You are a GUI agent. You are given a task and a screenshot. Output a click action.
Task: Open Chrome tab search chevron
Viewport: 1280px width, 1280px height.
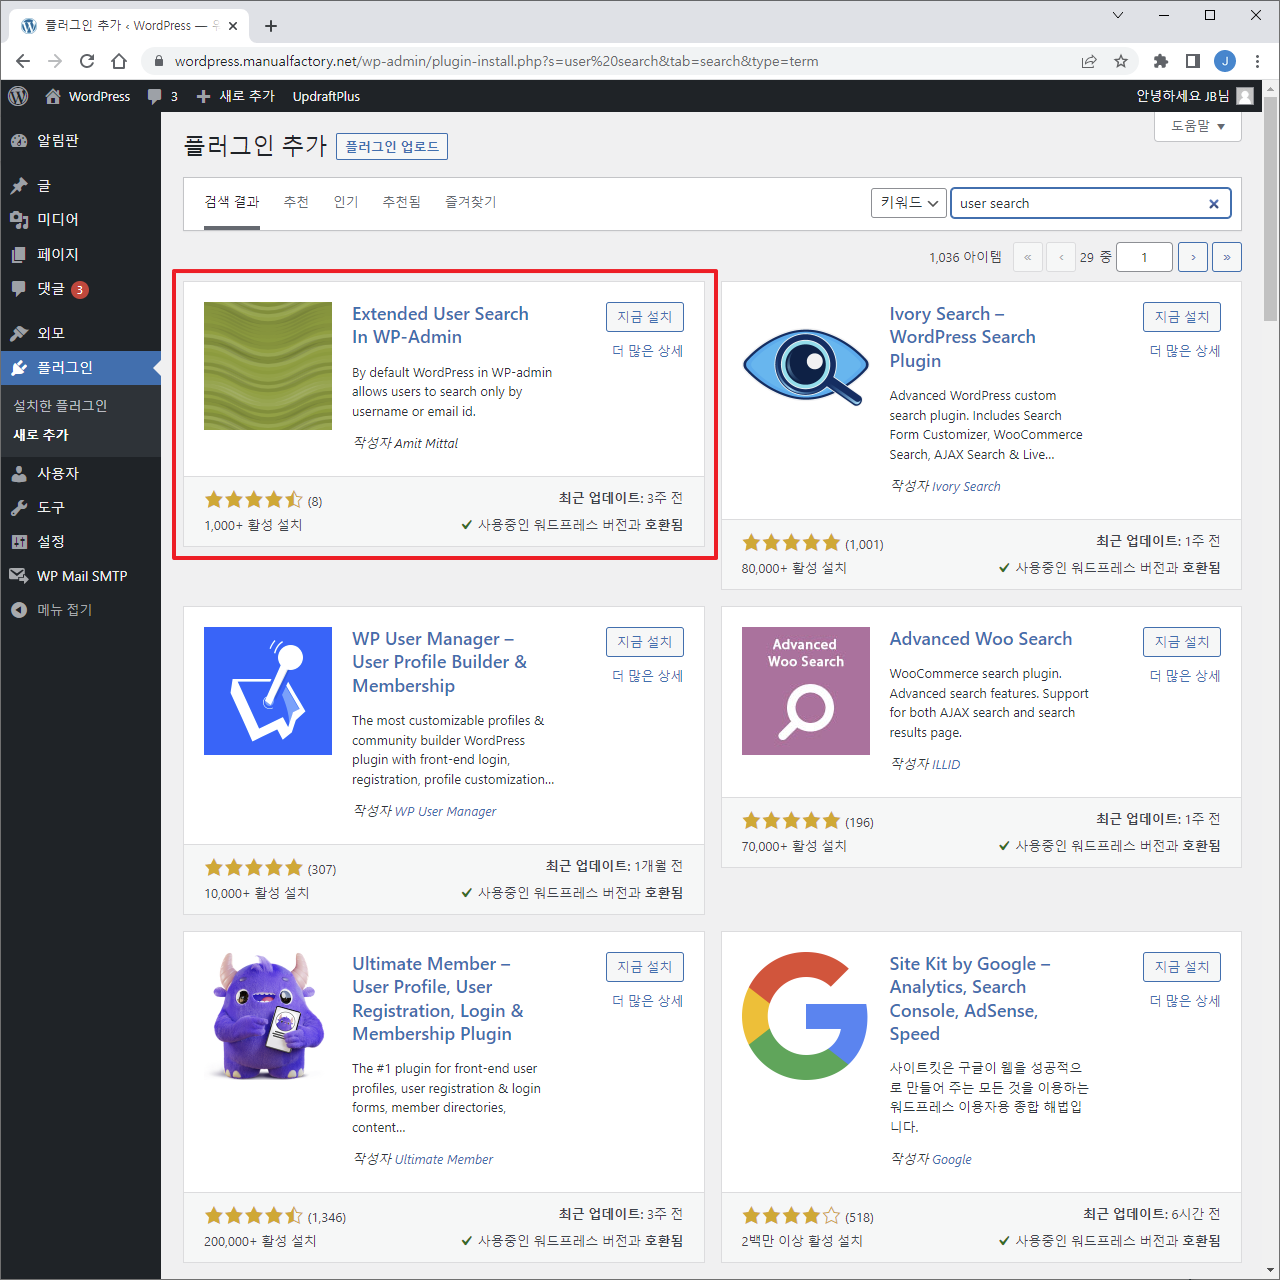coord(1118,15)
